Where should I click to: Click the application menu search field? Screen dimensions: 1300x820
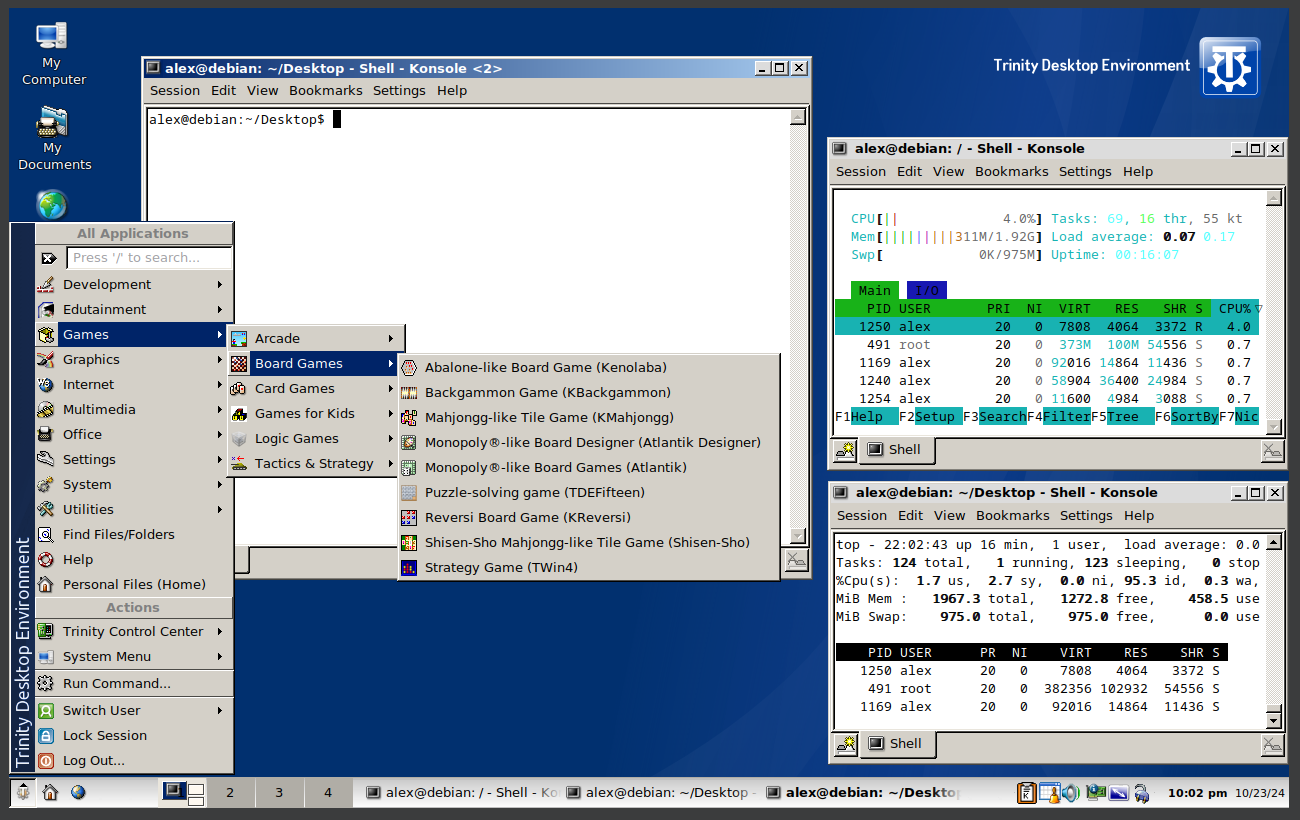pos(150,258)
